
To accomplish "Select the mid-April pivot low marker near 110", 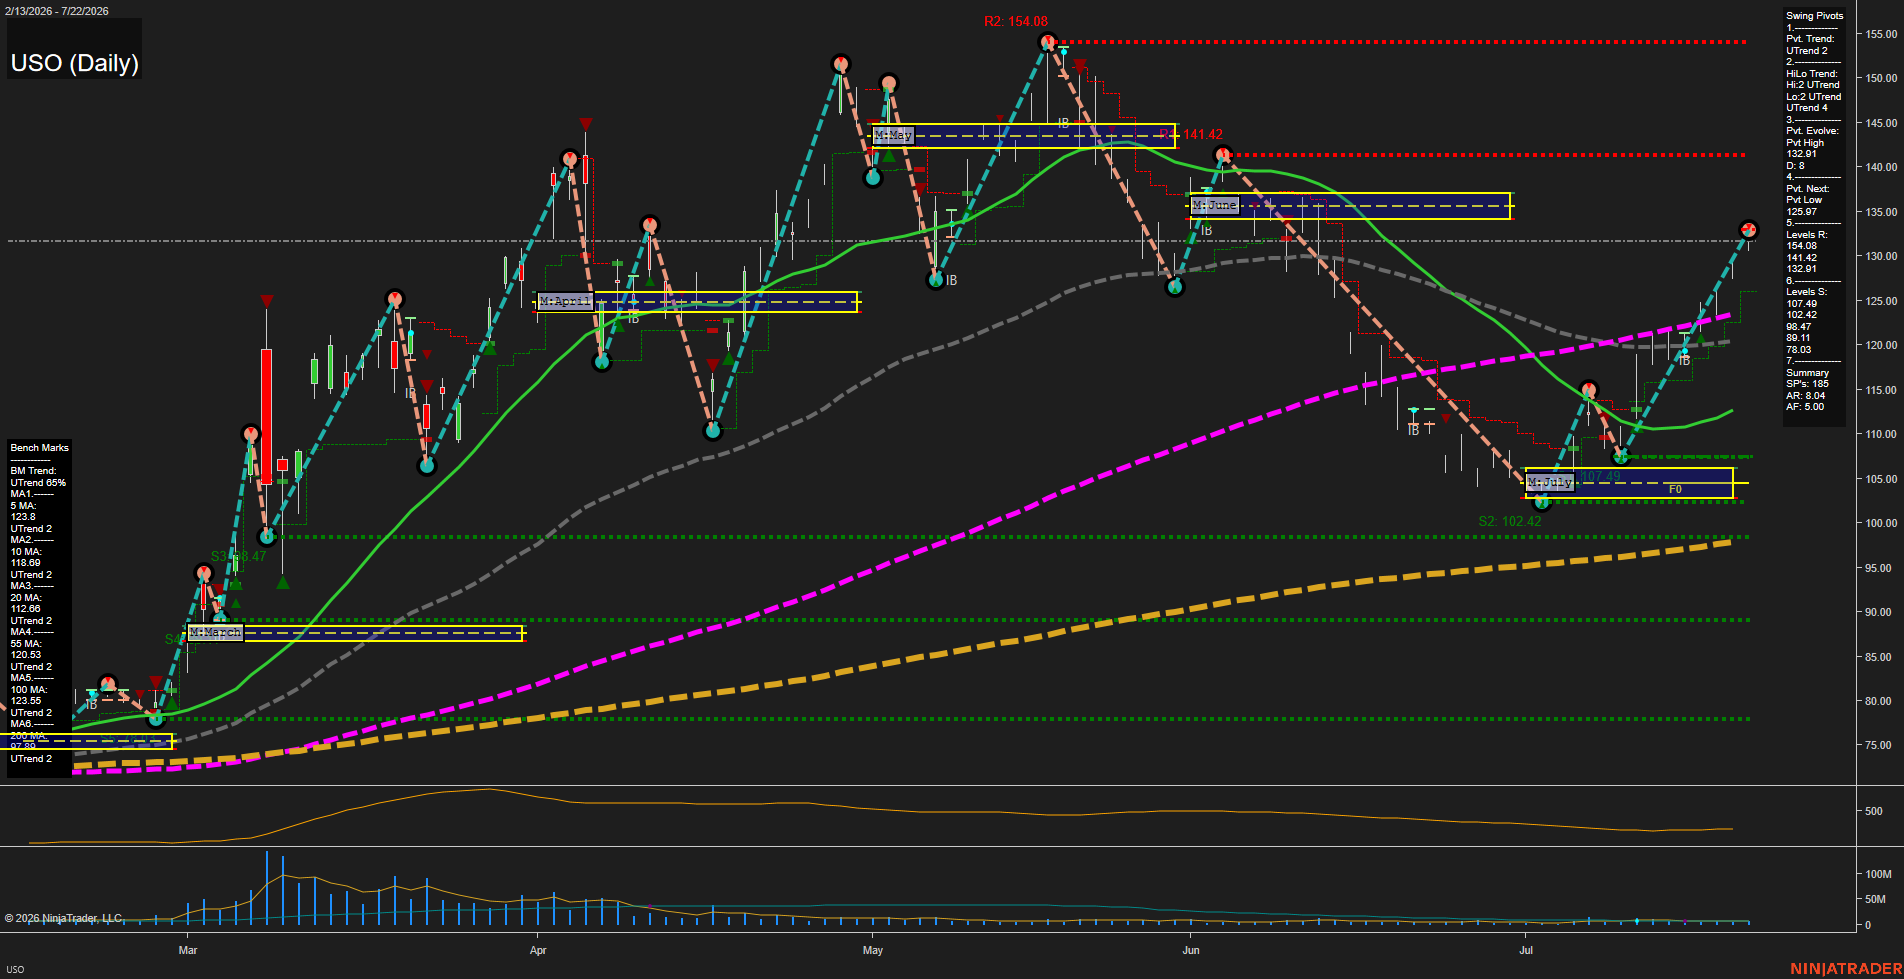I will point(713,431).
